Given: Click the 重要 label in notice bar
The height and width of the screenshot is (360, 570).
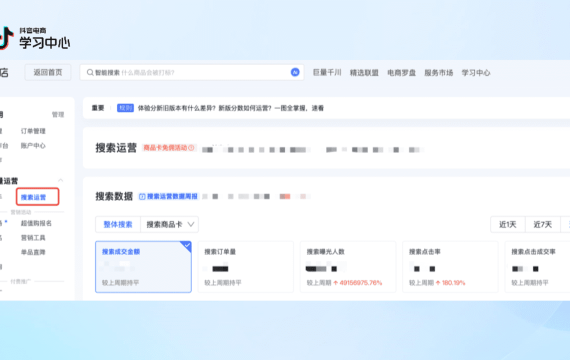Looking at the screenshot, I should (x=98, y=108).
